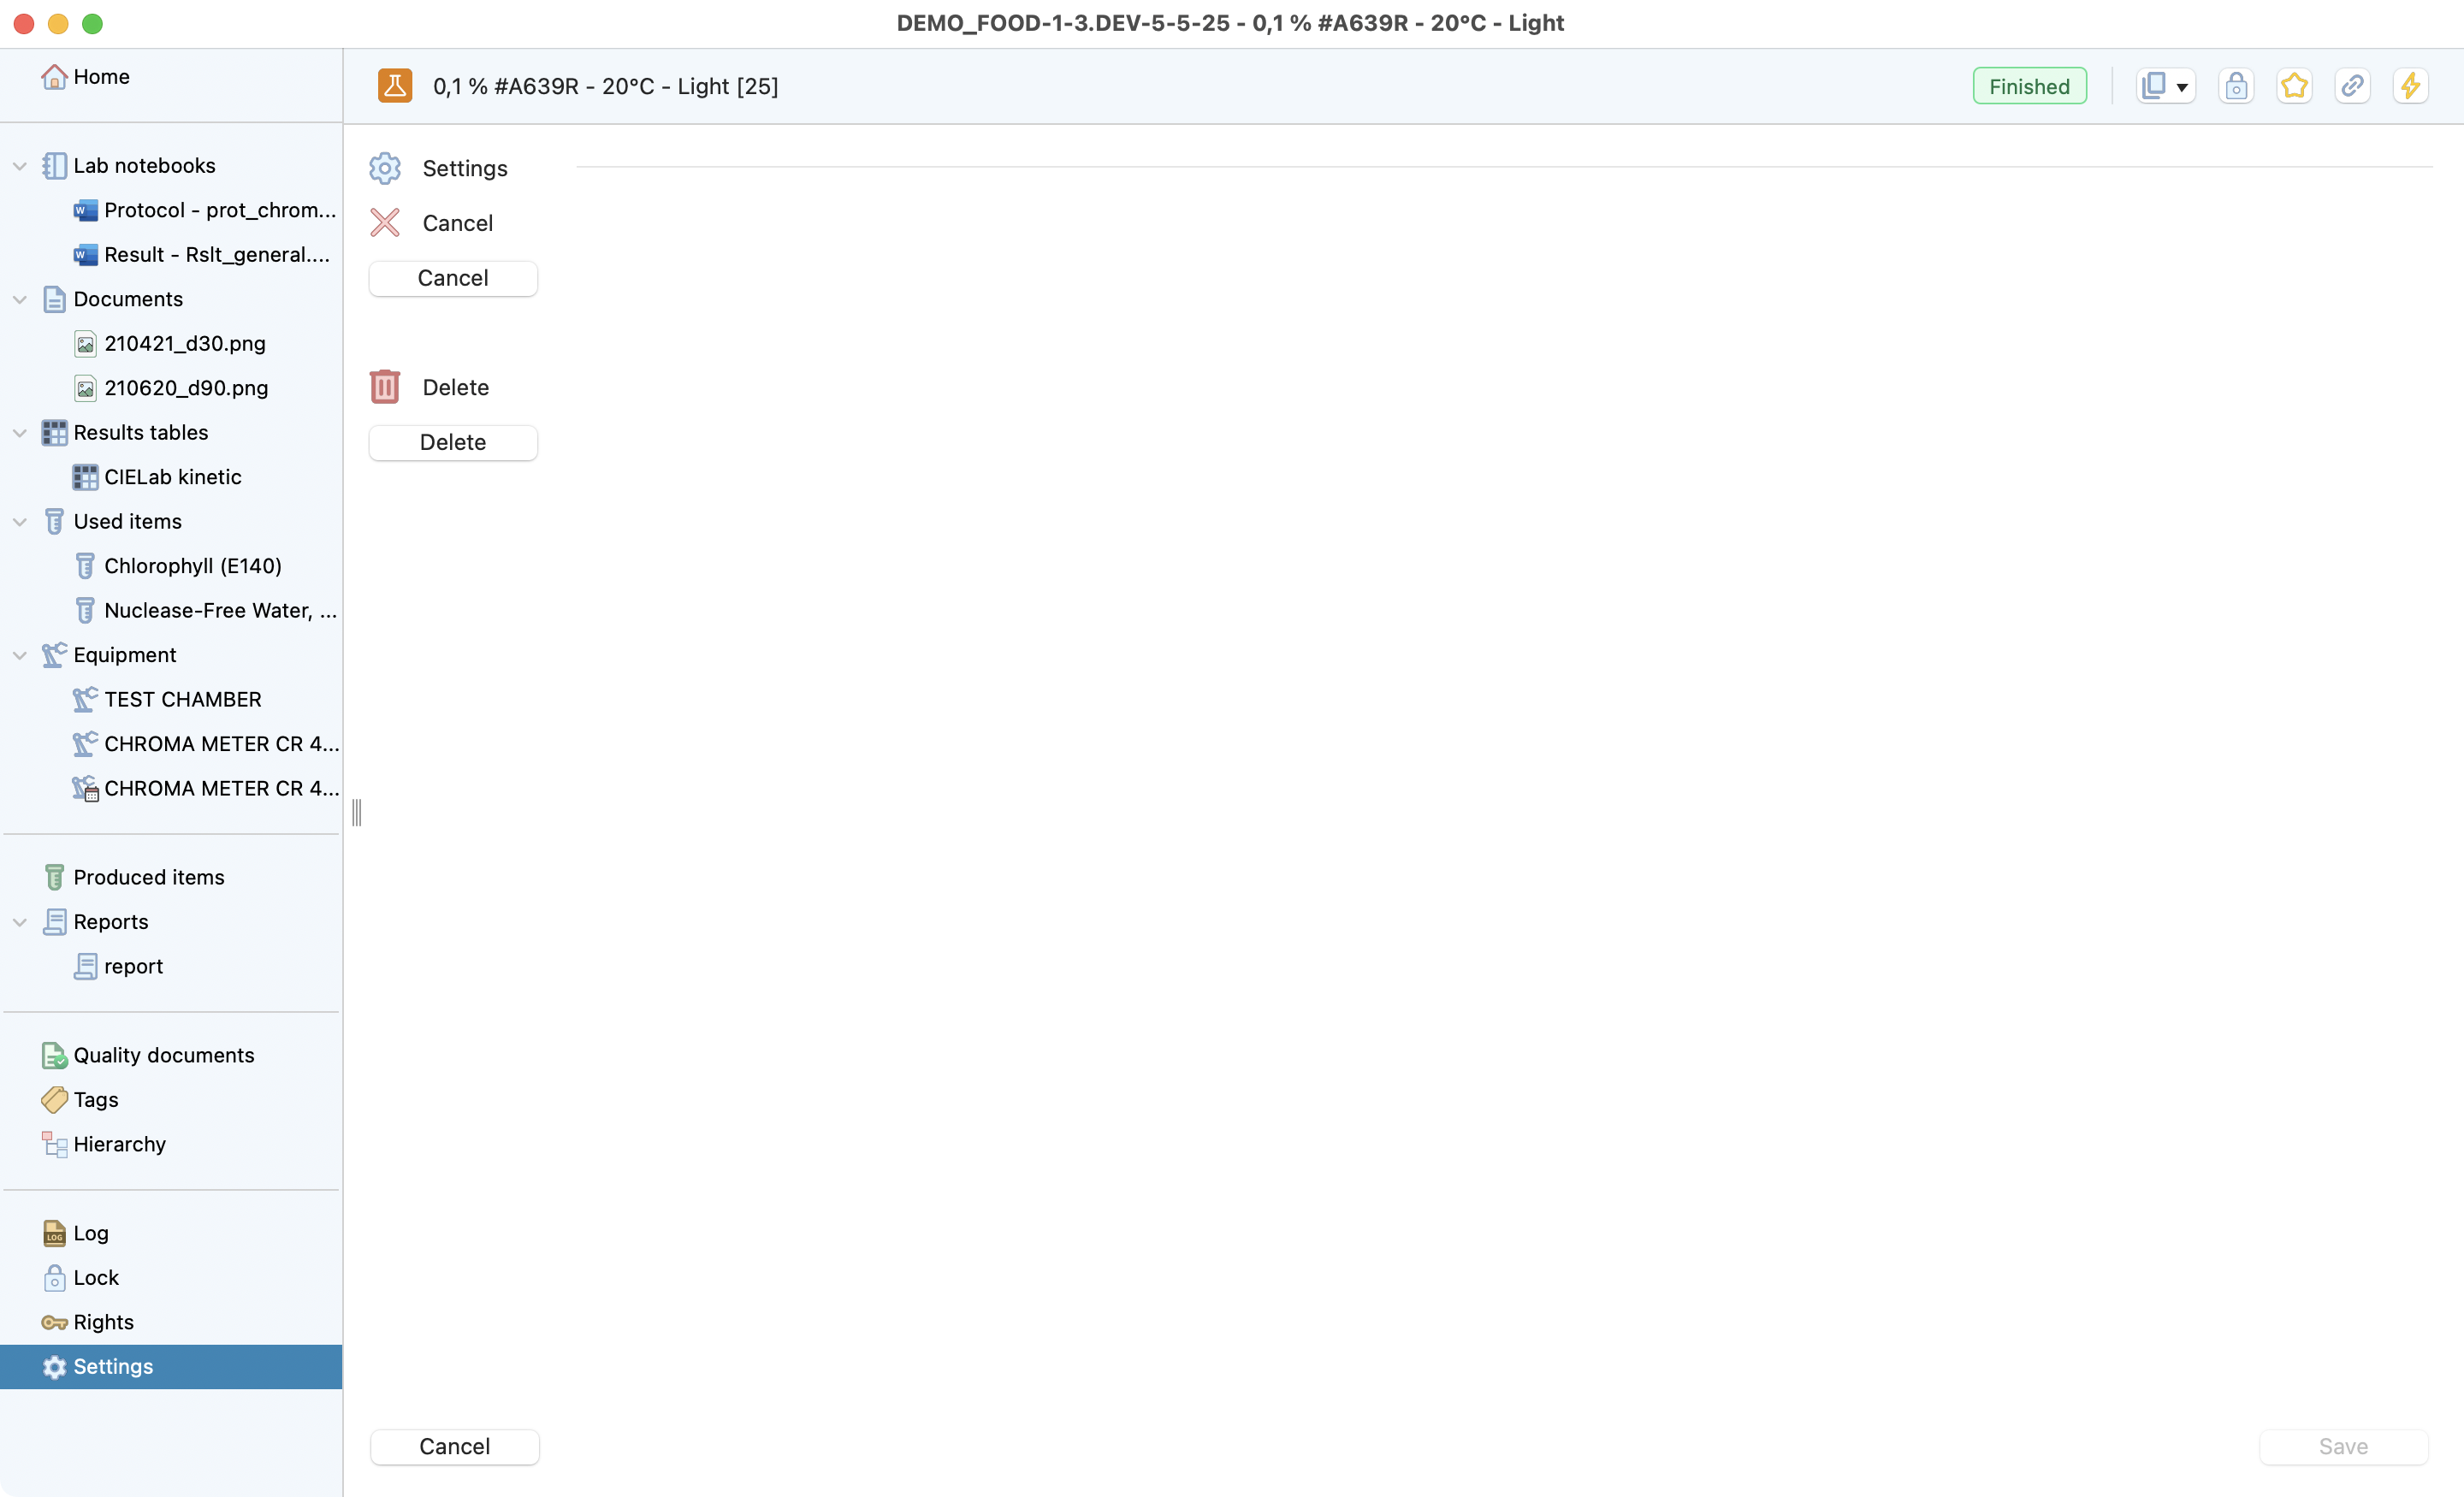The image size is (2464, 1497).
Task: Click the sidebar splitter handle
Action: coord(357,812)
